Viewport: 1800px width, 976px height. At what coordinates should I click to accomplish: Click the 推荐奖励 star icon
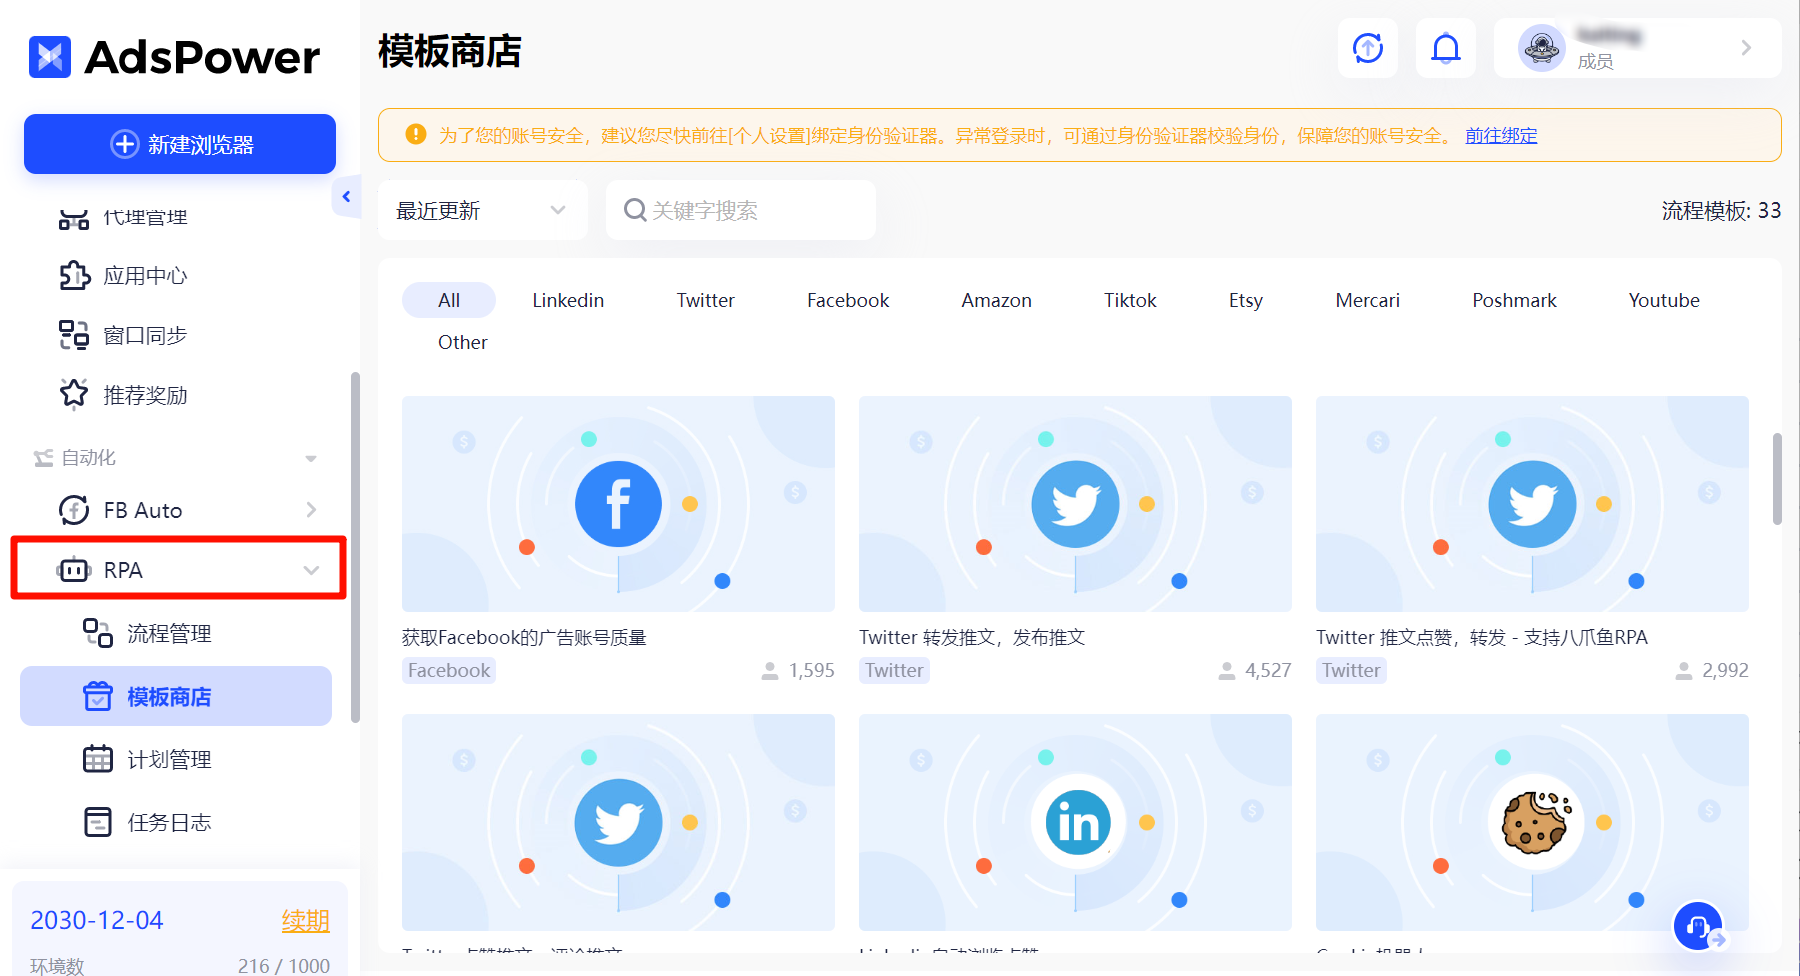click(74, 394)
